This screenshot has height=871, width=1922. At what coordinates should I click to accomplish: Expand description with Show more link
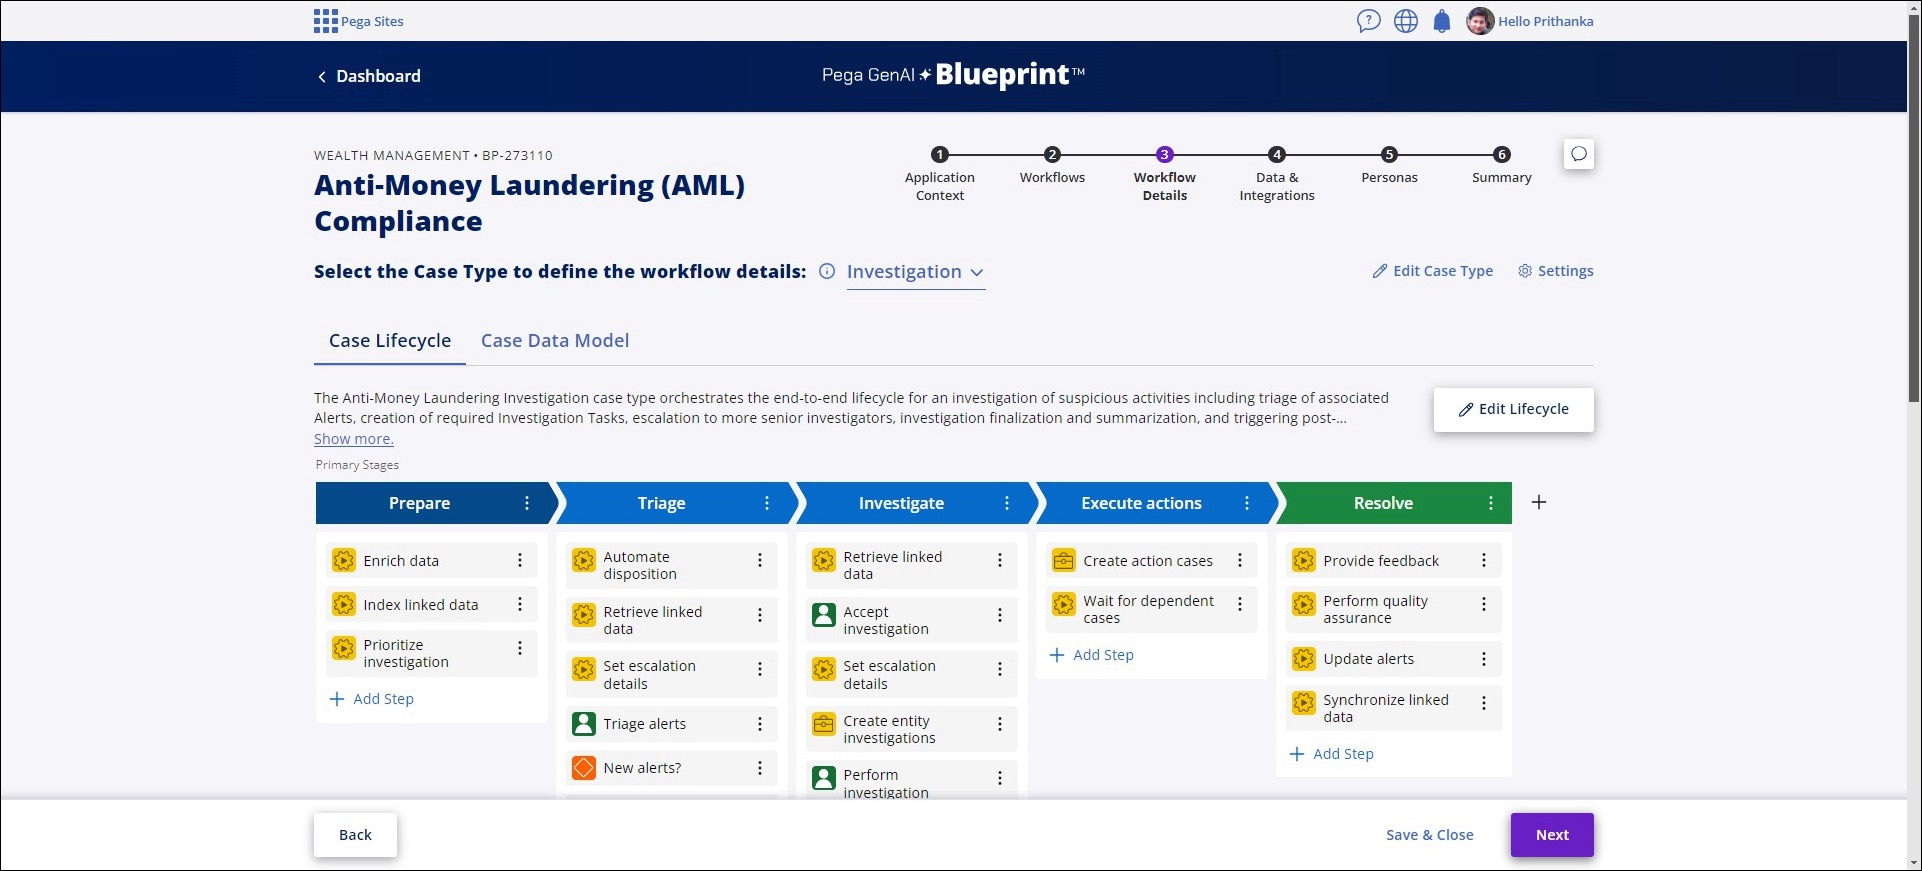(354, 439)
